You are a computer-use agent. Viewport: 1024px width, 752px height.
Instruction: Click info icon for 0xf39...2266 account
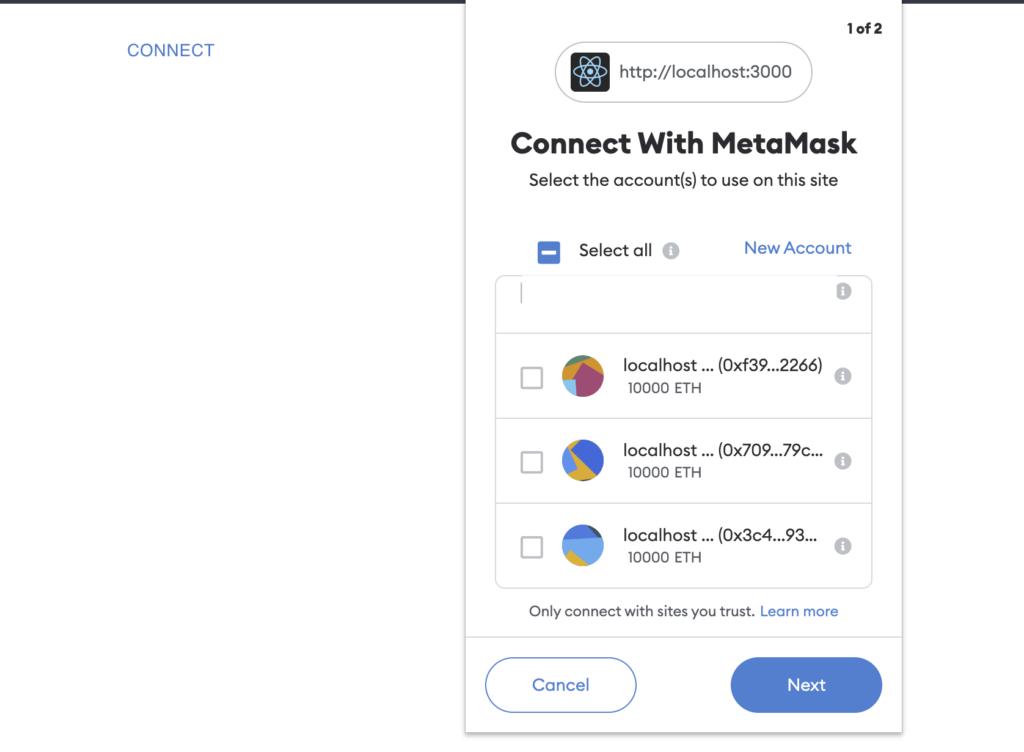[x=843, y=376]
